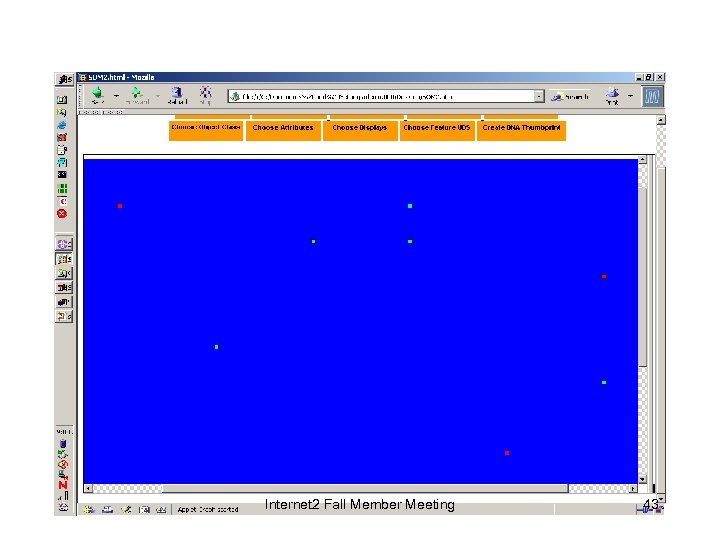Click the Internet Explorer quick-launch icon
Image resolution: width=720 pixels, height=540 pixels.
pos(62,125)
